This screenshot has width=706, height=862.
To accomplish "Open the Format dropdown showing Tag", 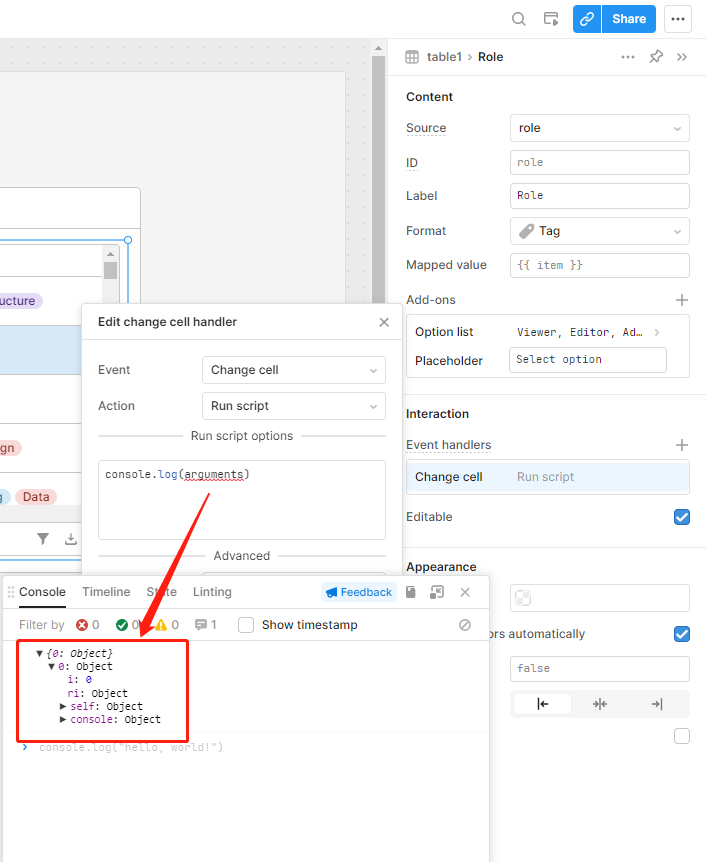I will point(599,231).
